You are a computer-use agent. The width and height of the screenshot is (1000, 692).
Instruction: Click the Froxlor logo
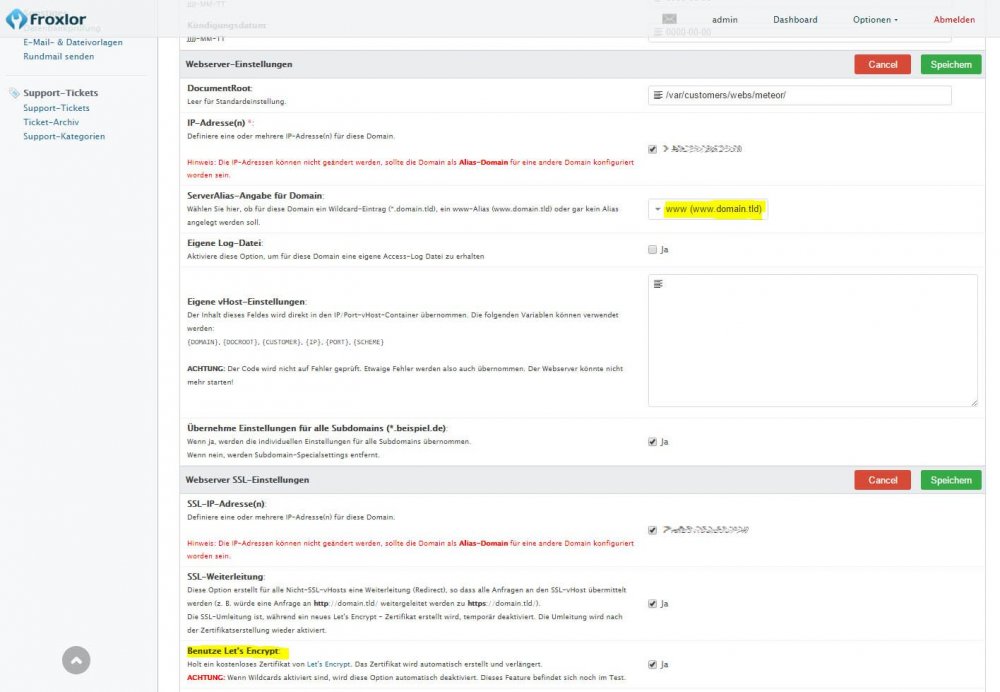tap(46, 19)
